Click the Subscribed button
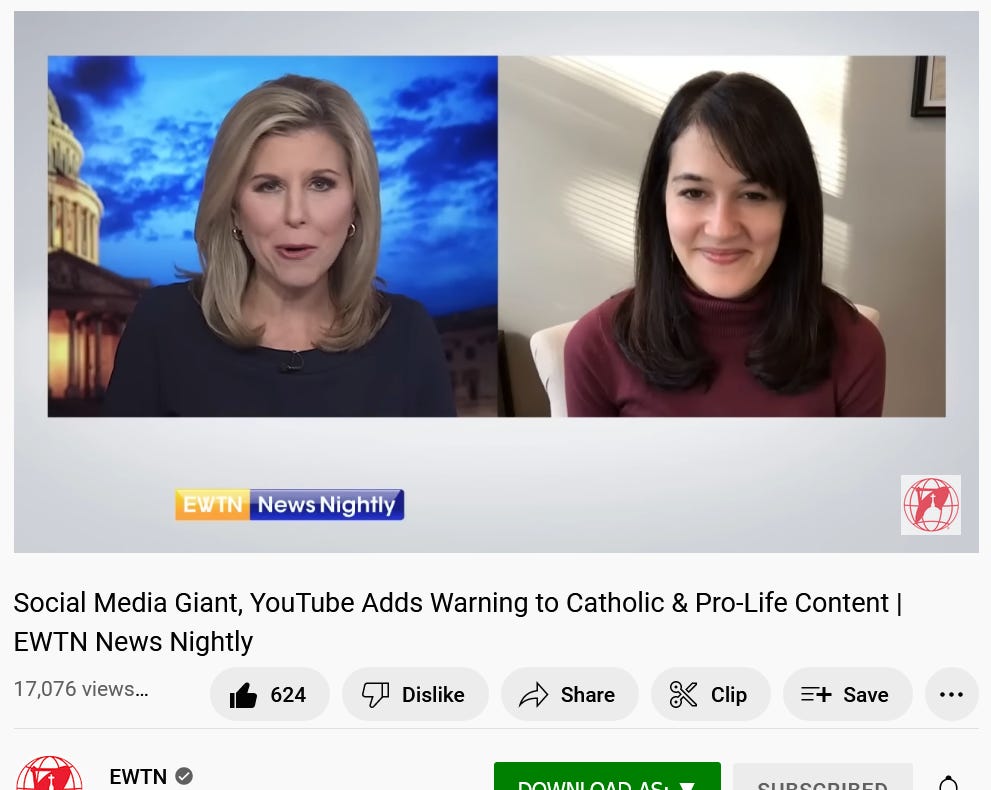This screenshot has height=790, width=991. tap(823, 777)
